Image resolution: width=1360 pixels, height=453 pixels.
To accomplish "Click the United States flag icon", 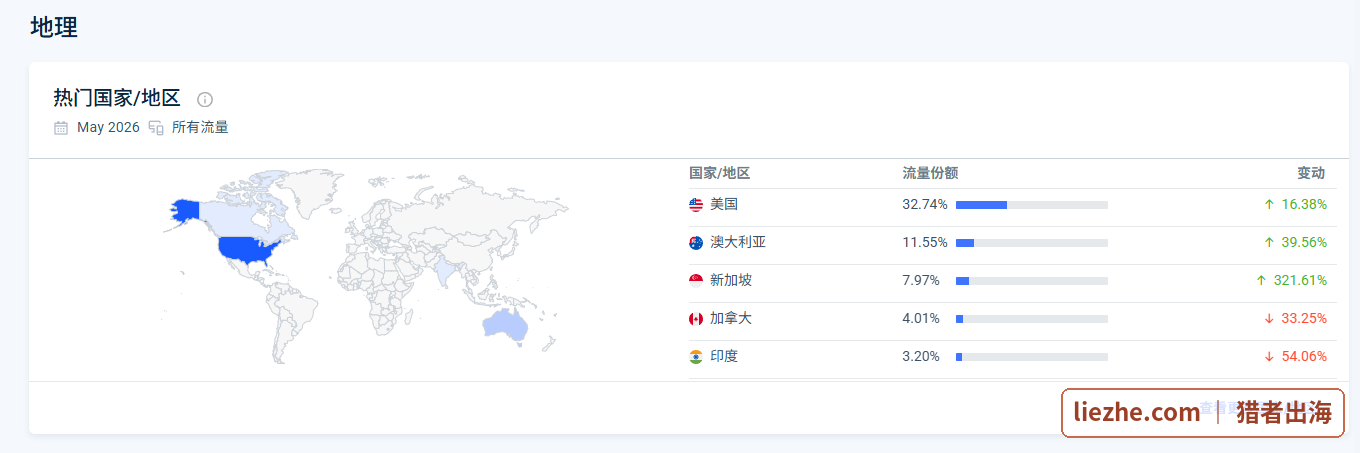I will point(696,205).
